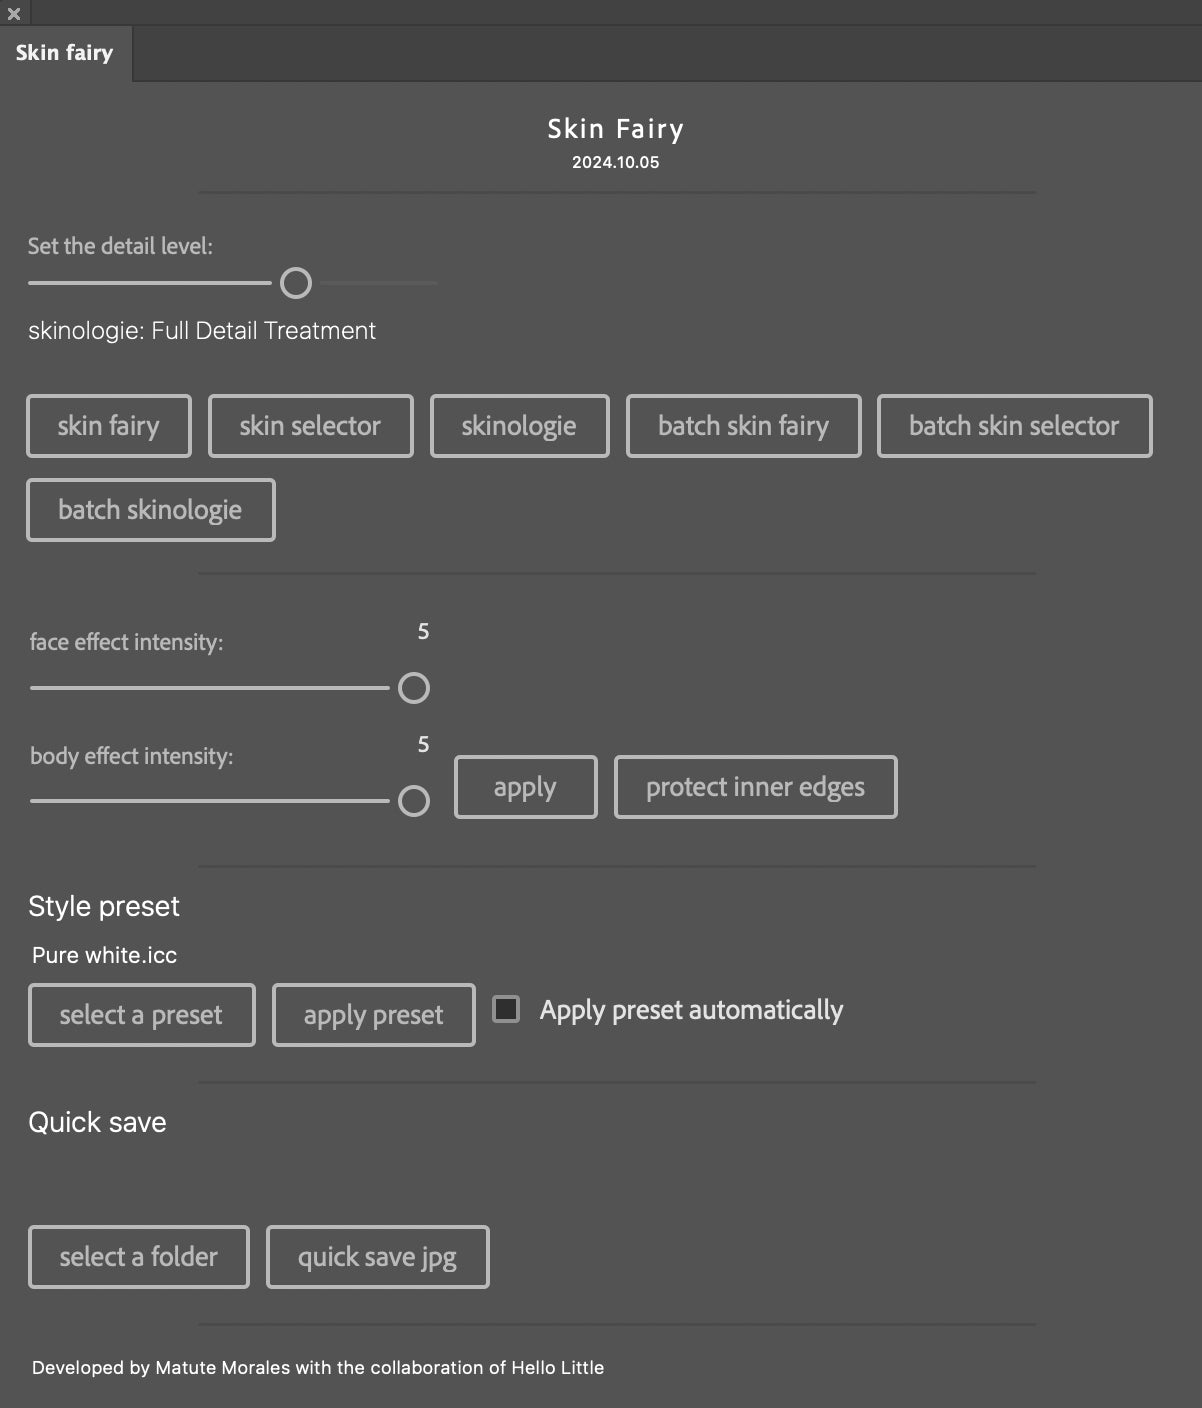Close the panel with the X icon

tap(14, 14)
